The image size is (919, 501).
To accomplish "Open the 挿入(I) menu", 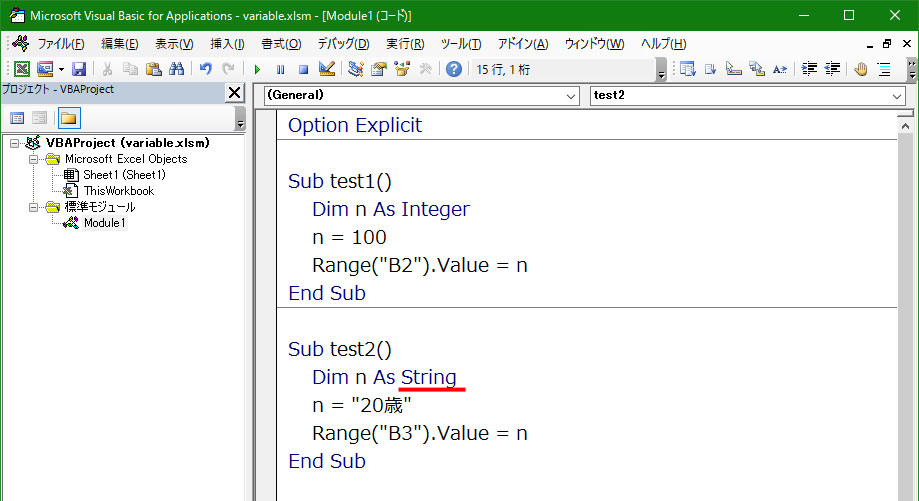I will 227,44.
